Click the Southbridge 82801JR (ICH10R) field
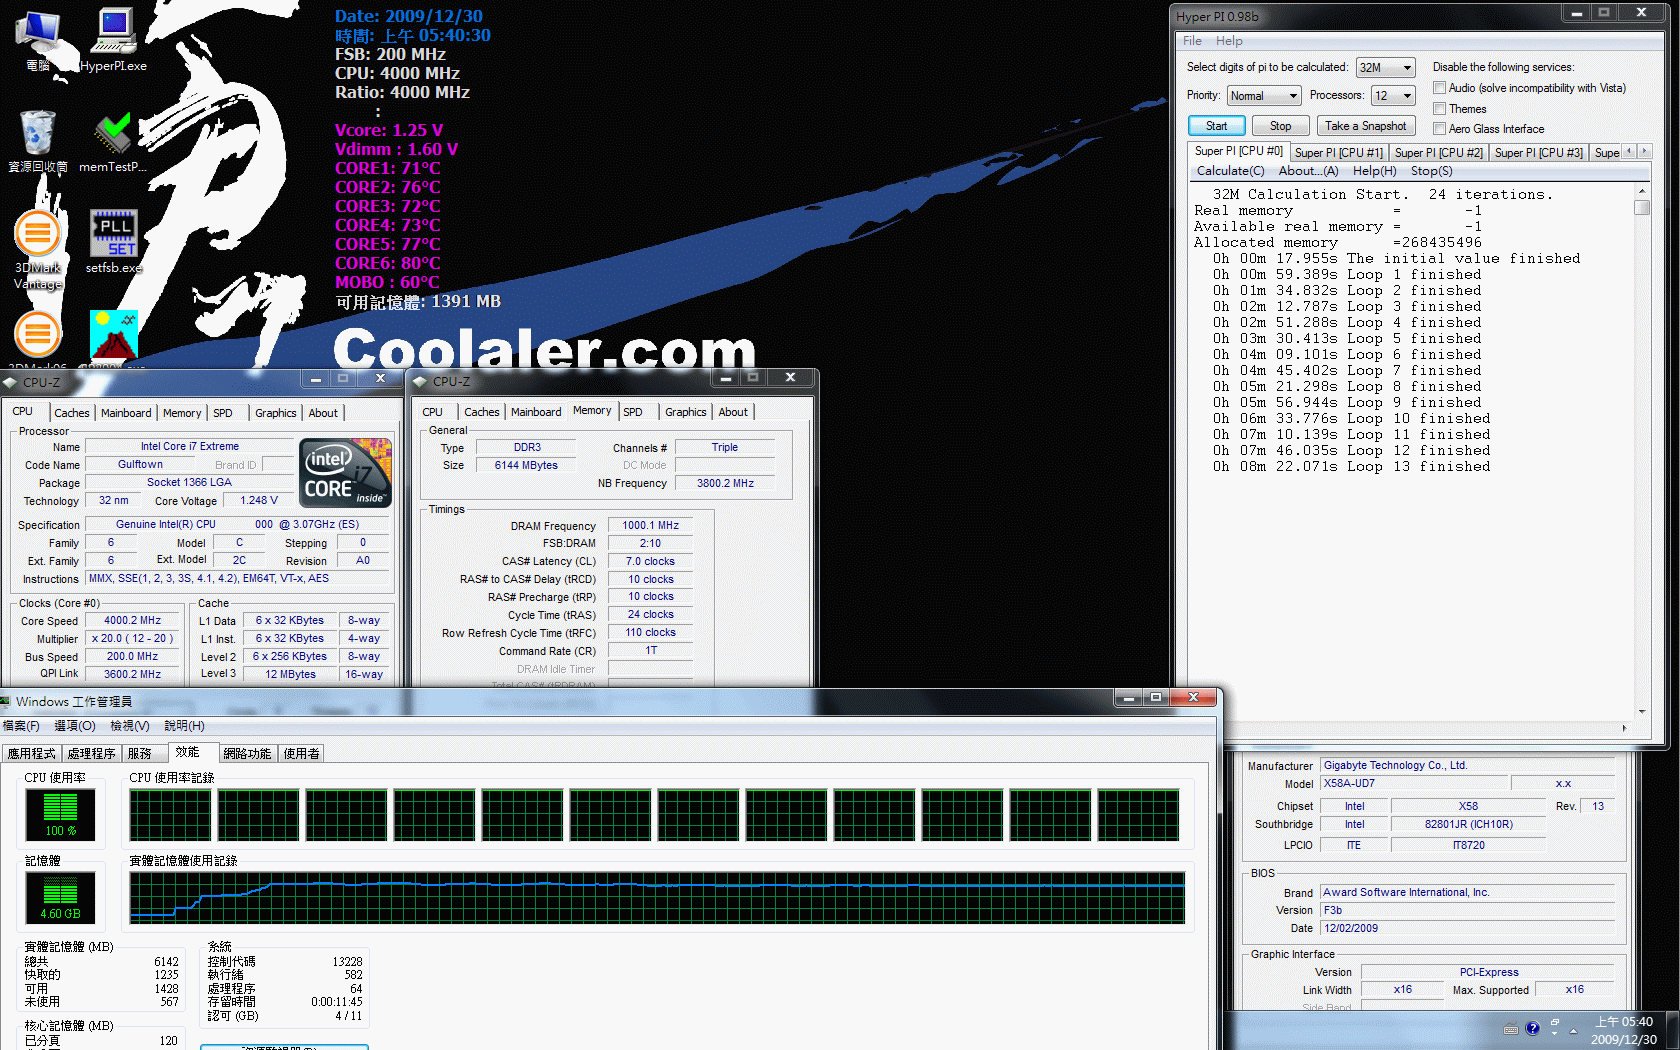1680x1050 pixels. pyautogui.click(x=1468, y=825)
